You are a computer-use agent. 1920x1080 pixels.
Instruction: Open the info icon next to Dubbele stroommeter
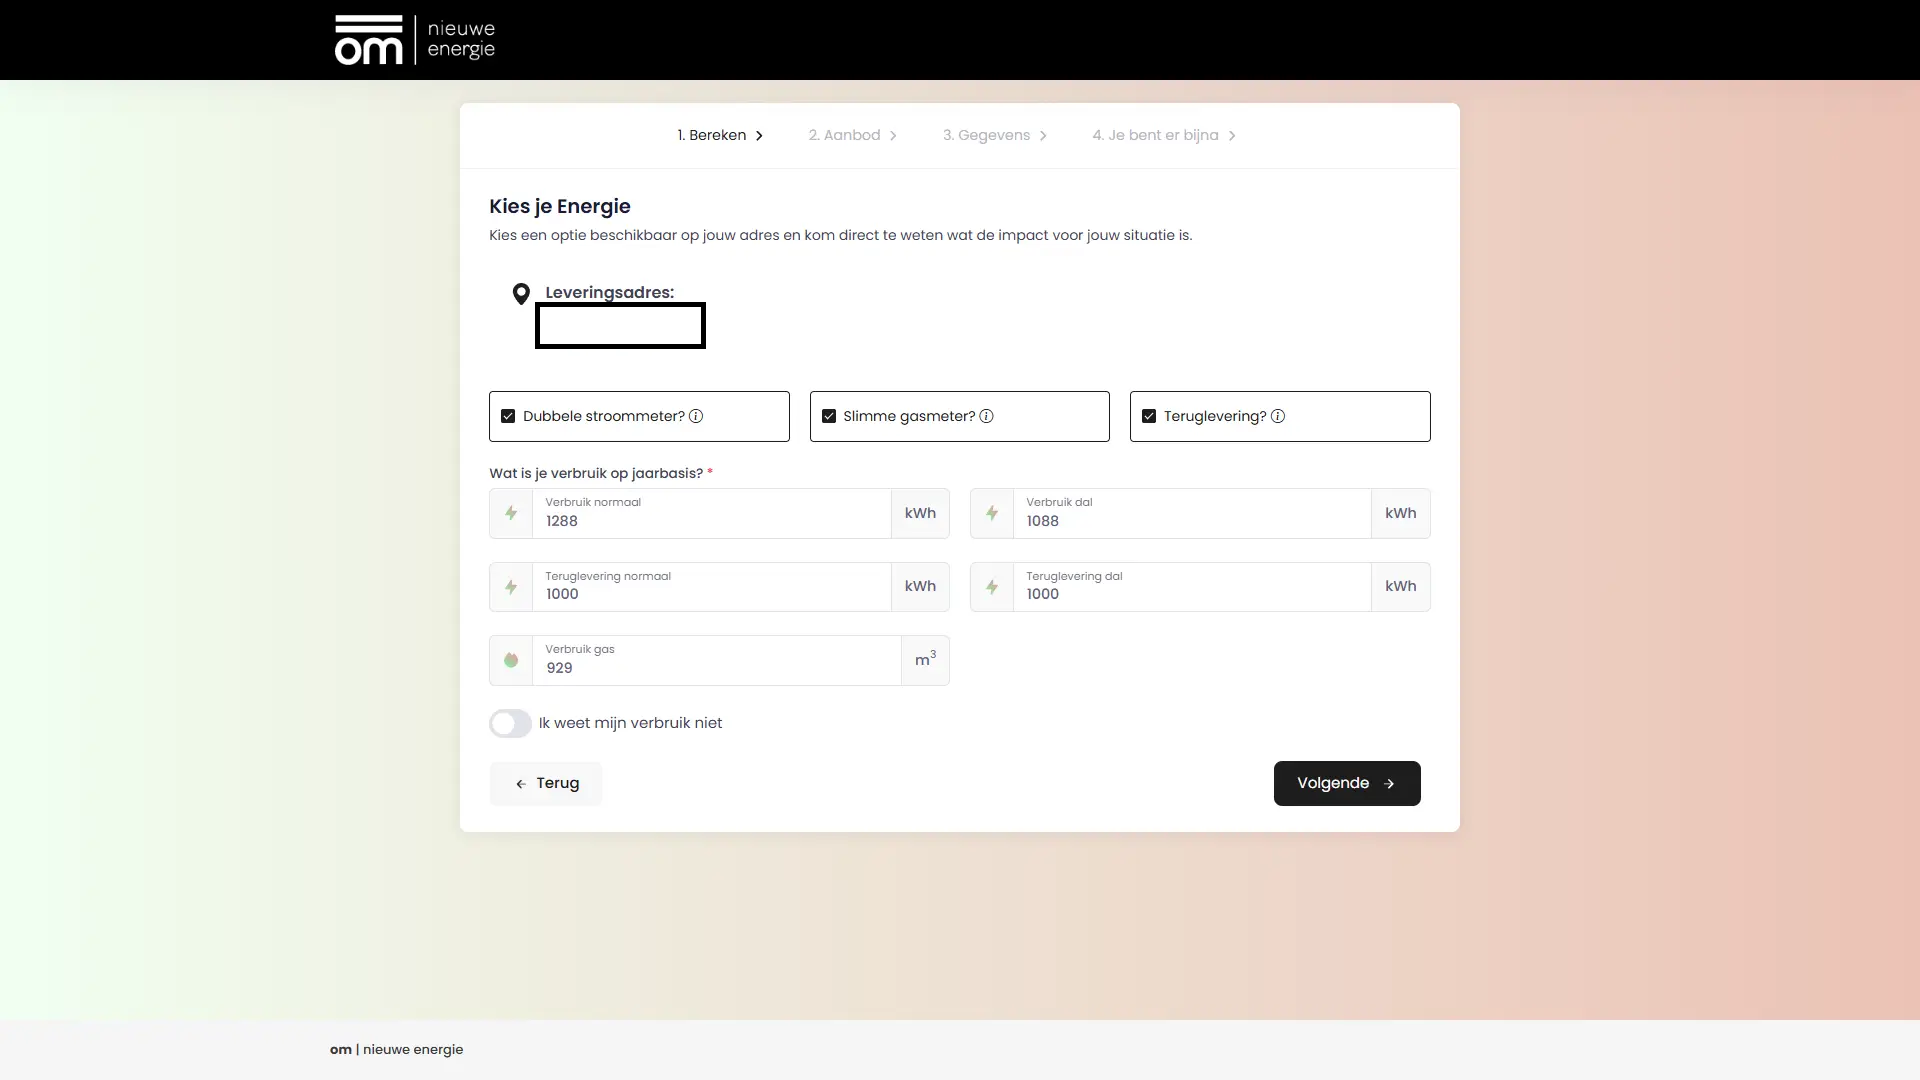(696, 416)
